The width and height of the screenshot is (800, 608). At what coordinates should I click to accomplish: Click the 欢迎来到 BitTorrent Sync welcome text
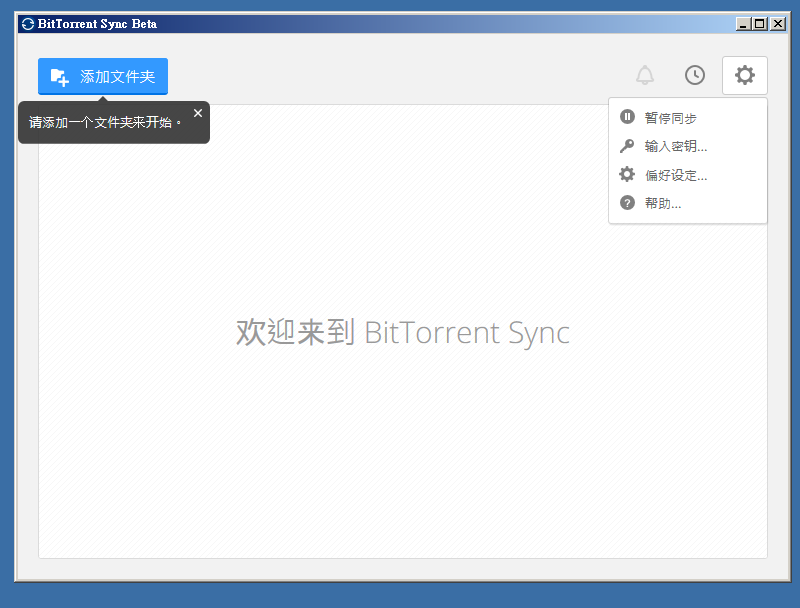[403, 332]
